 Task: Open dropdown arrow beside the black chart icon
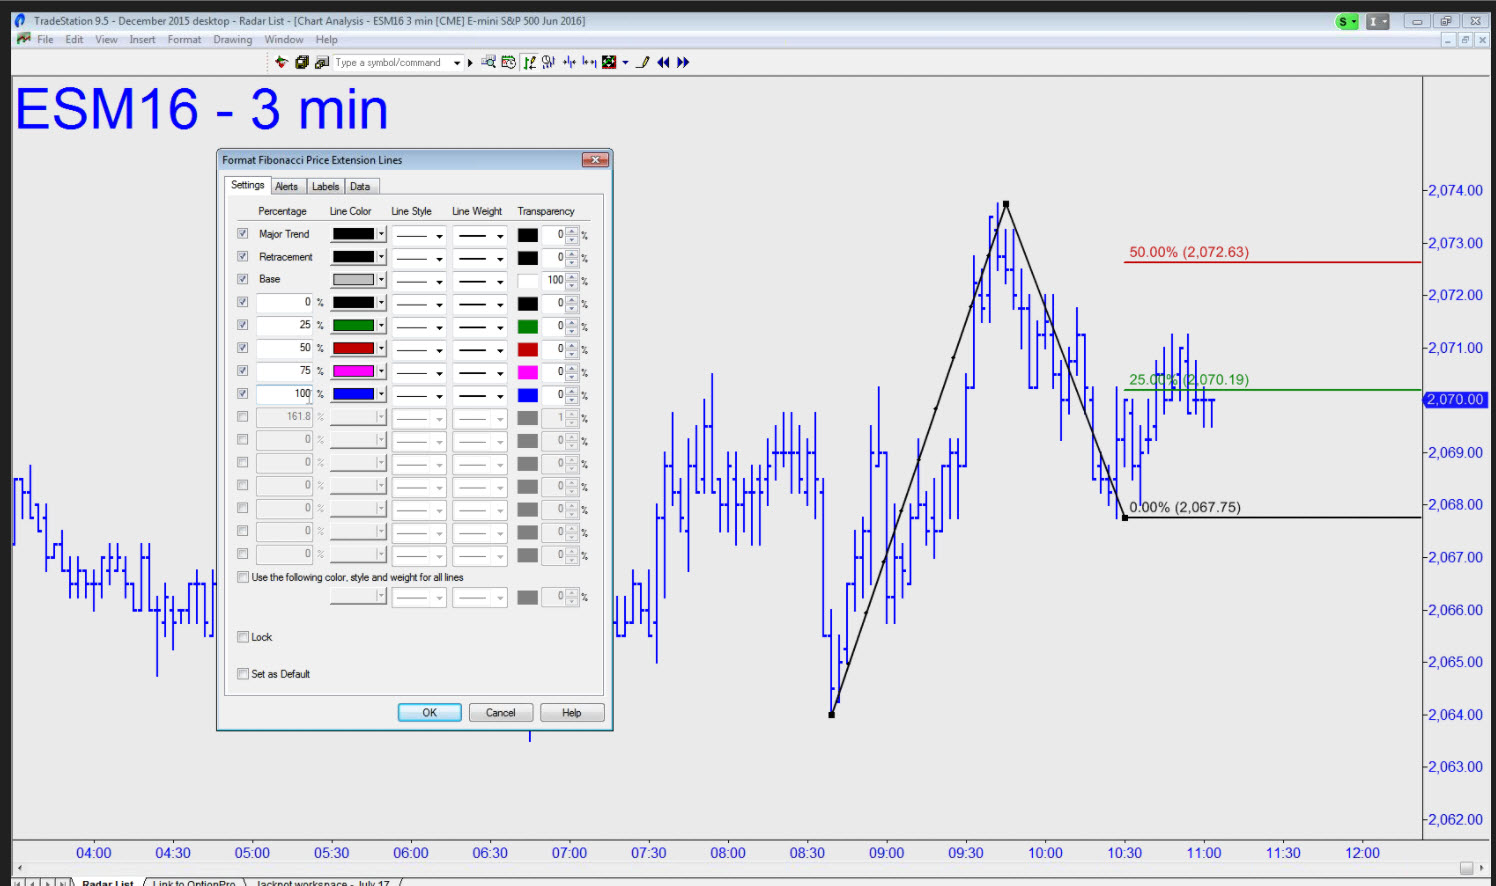(626, 62)
